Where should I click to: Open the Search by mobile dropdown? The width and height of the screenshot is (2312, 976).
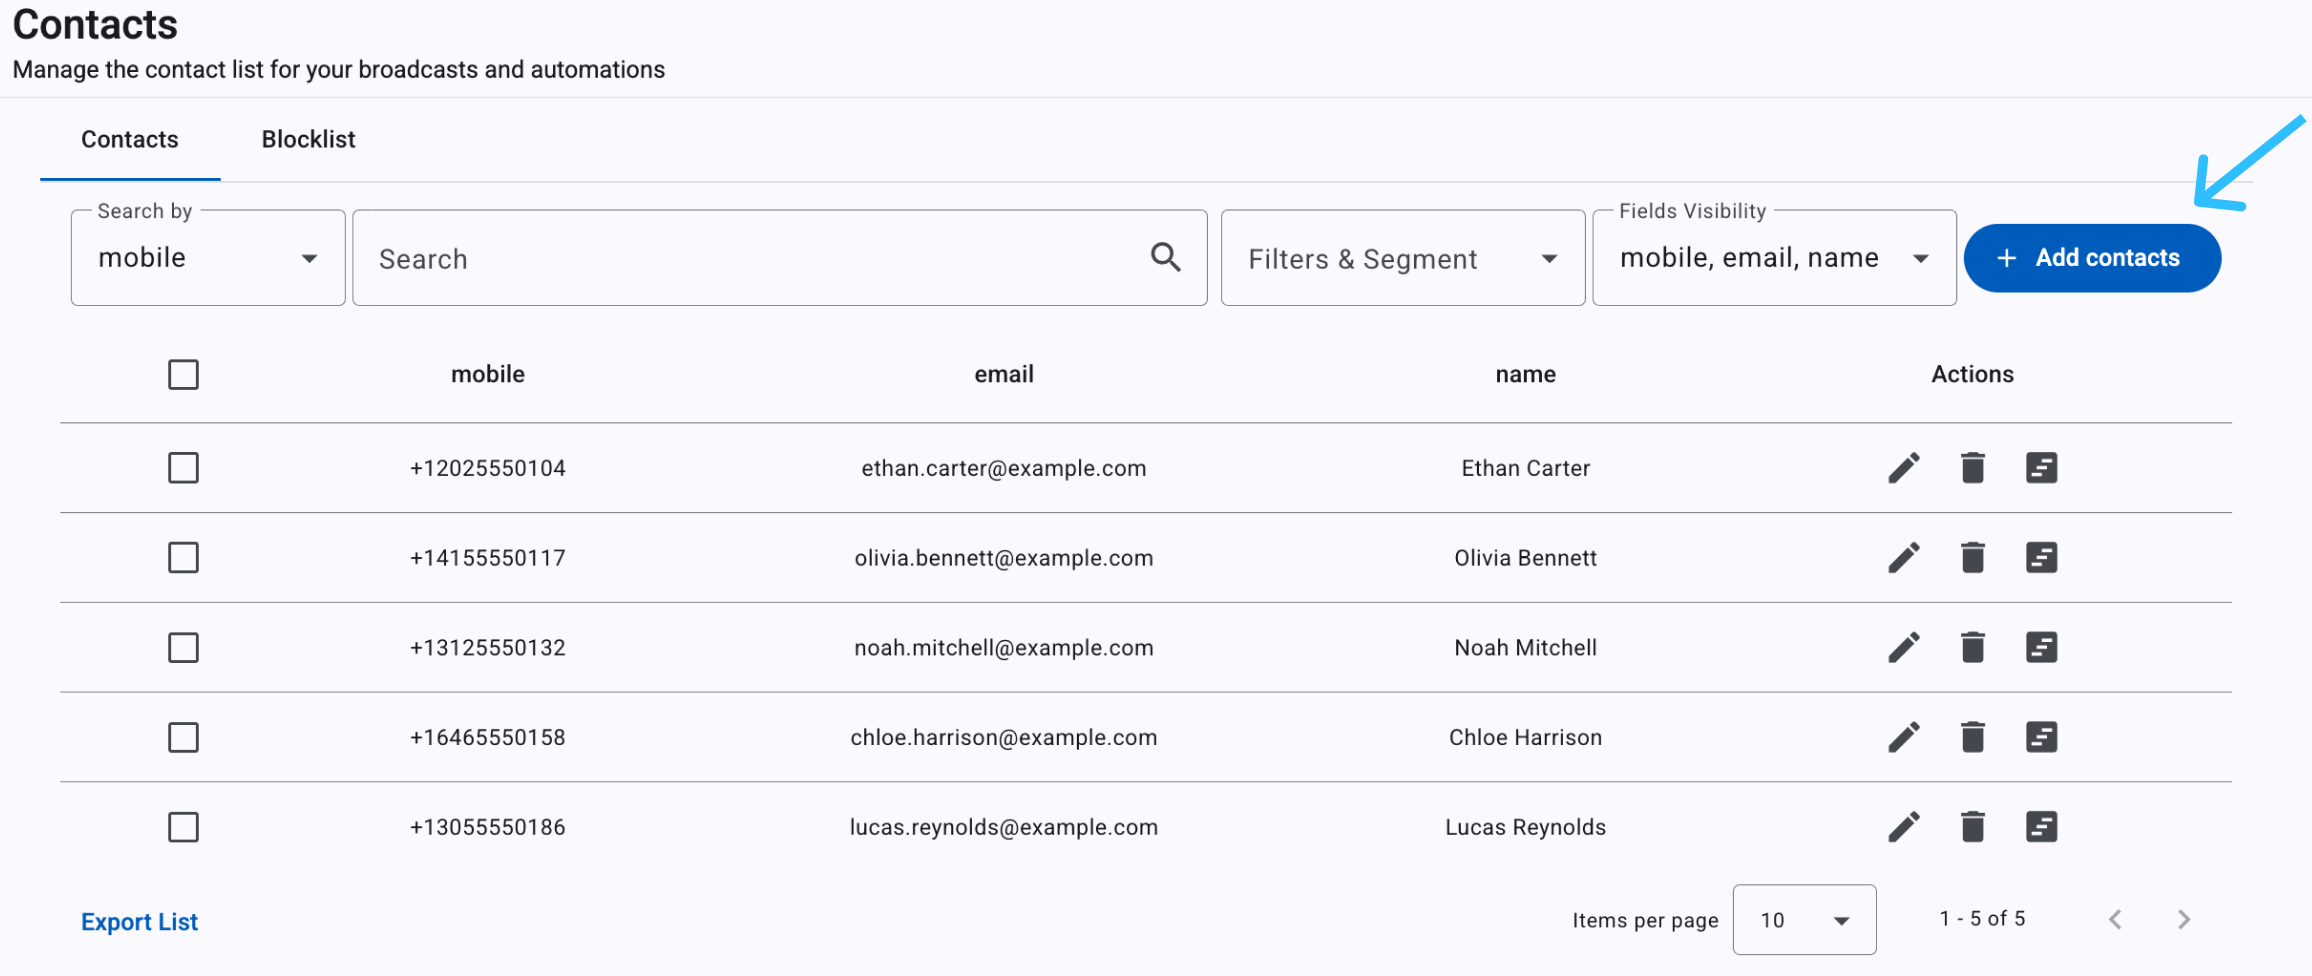(x=208, y=258)
